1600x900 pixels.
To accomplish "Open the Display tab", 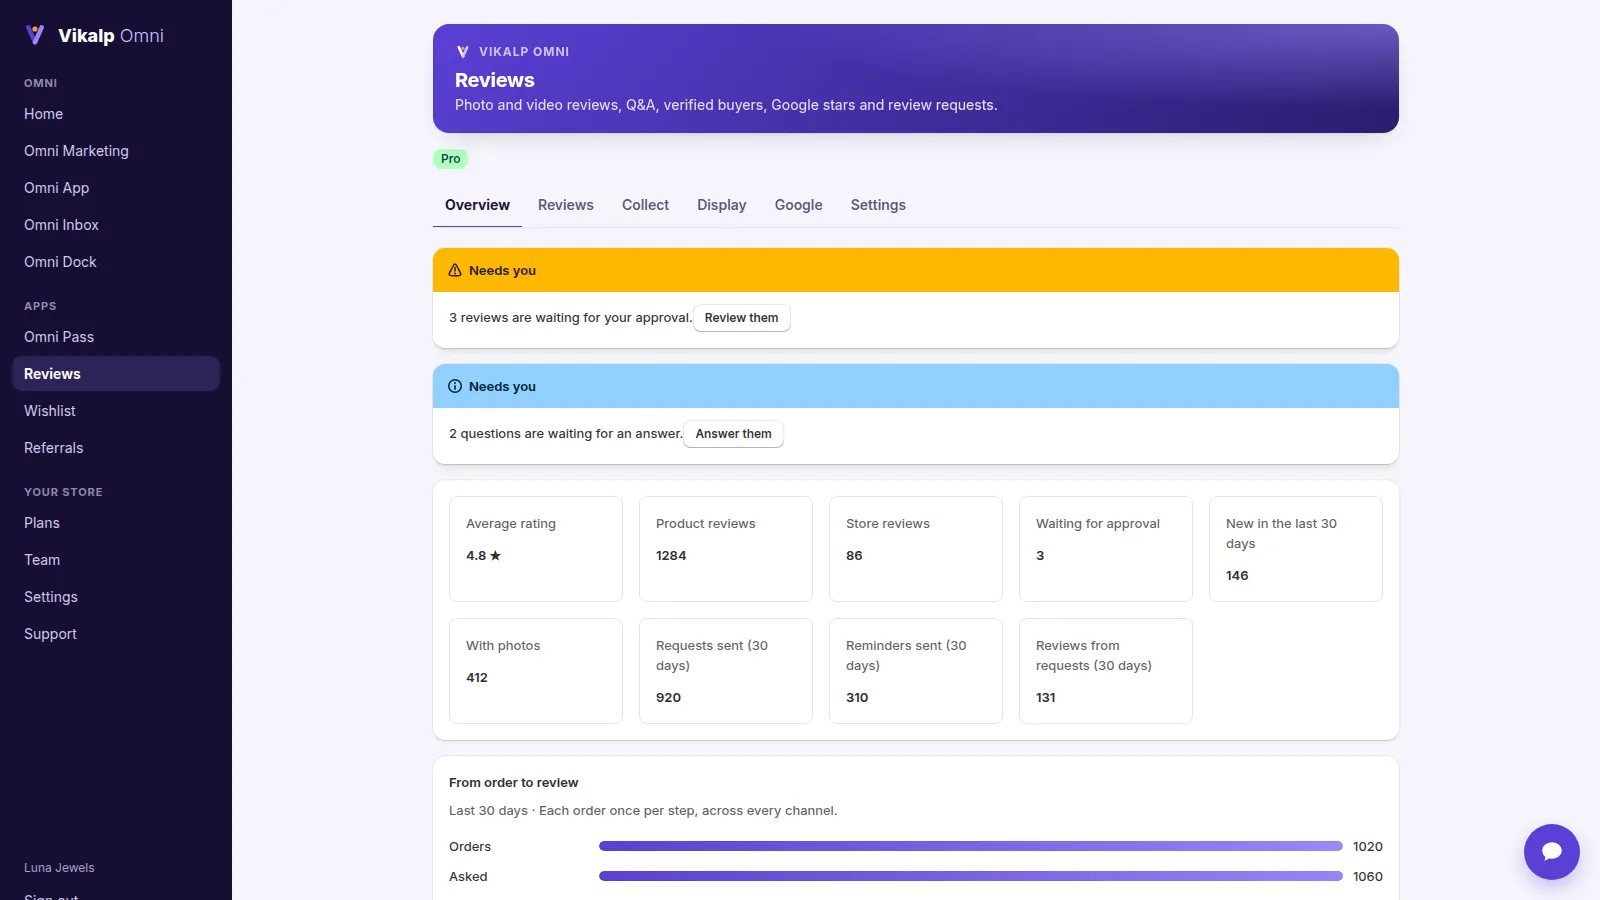I will 722,205.
